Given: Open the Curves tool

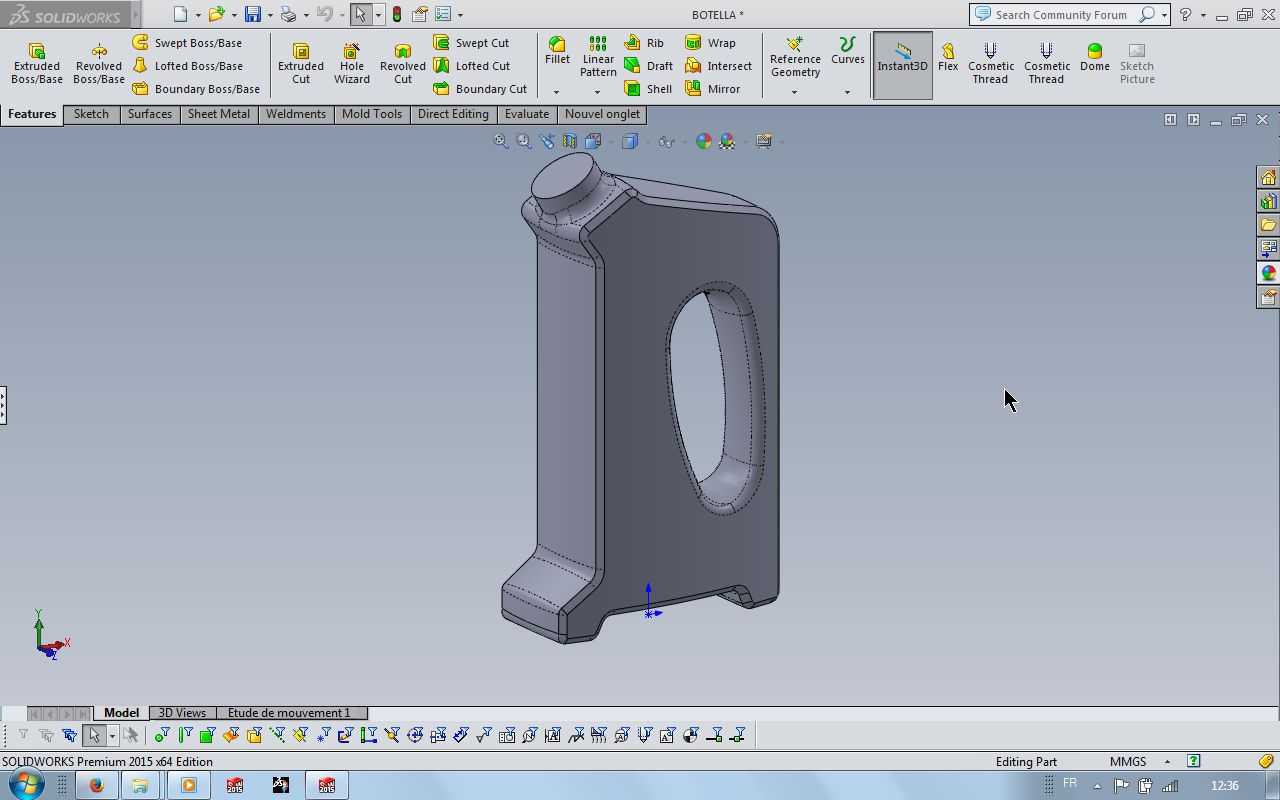Looking at the screenshot, I should (x=847, y=51).
